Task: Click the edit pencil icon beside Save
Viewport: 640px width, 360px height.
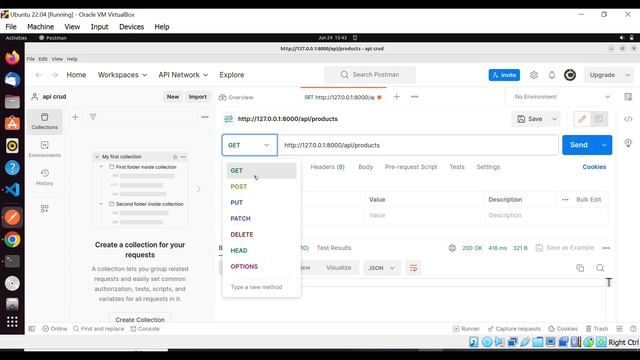Action: click(582, 119)
